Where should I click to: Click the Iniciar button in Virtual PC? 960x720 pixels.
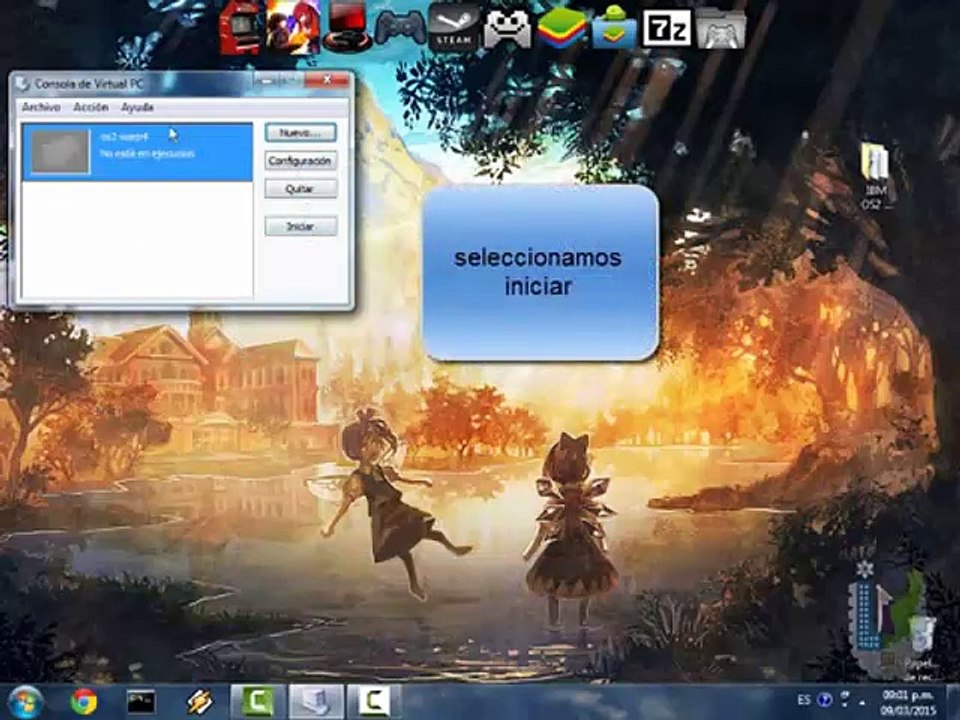(x=301, y=227)
